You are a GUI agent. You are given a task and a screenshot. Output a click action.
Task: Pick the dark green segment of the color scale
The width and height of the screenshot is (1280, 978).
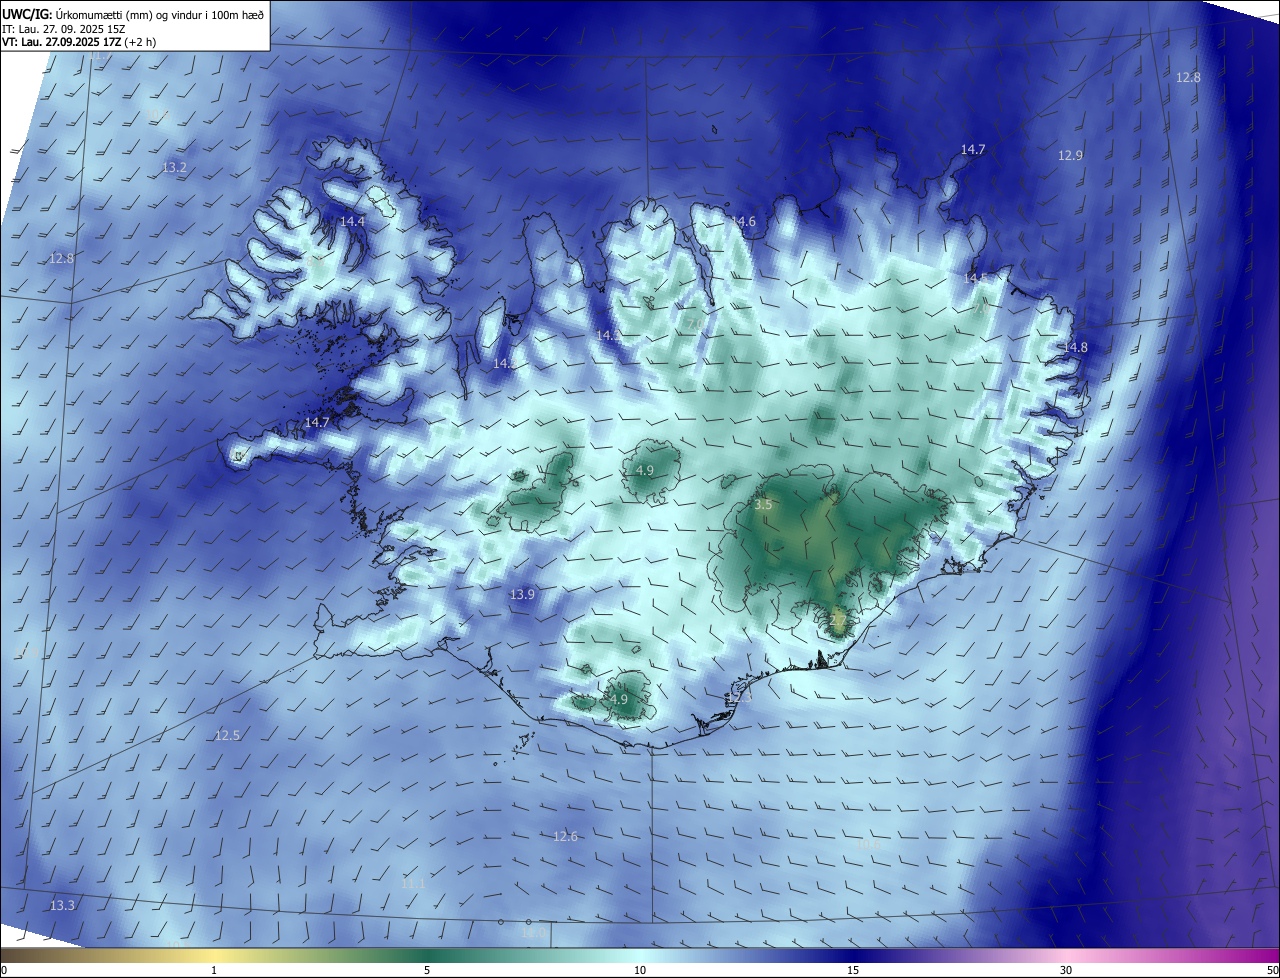point(427,955)
